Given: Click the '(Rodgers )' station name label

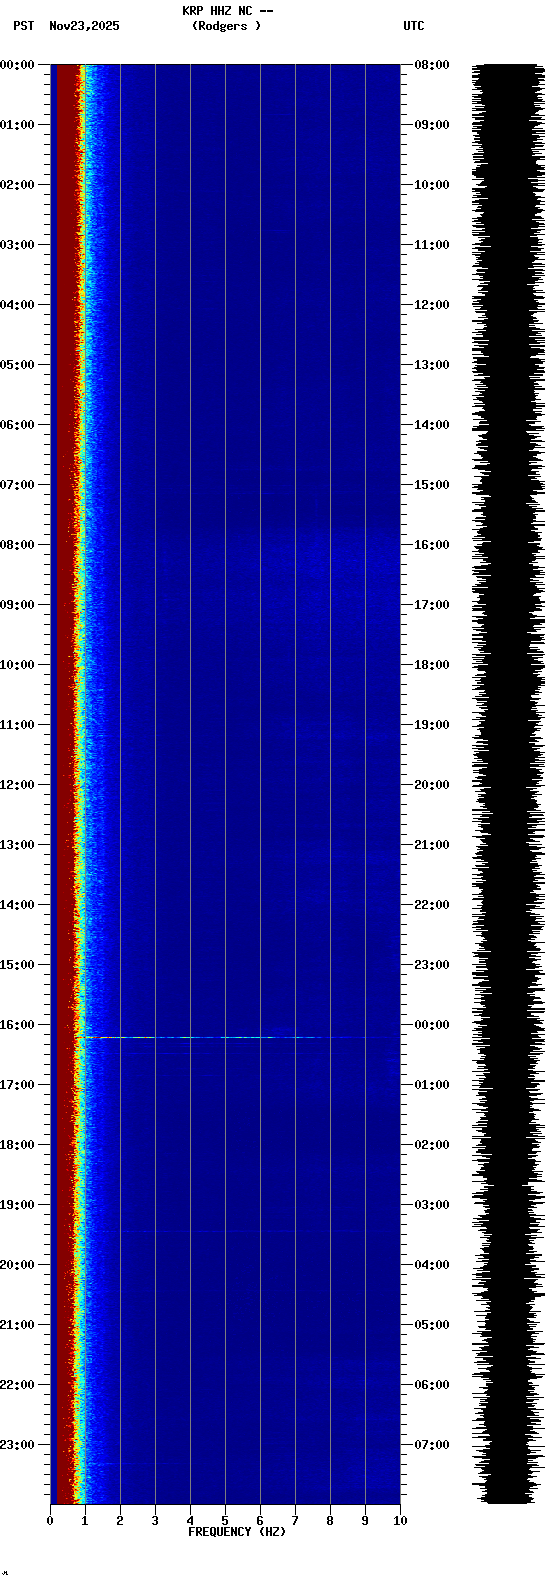Looking at the screenshot, I should point(227,26).
